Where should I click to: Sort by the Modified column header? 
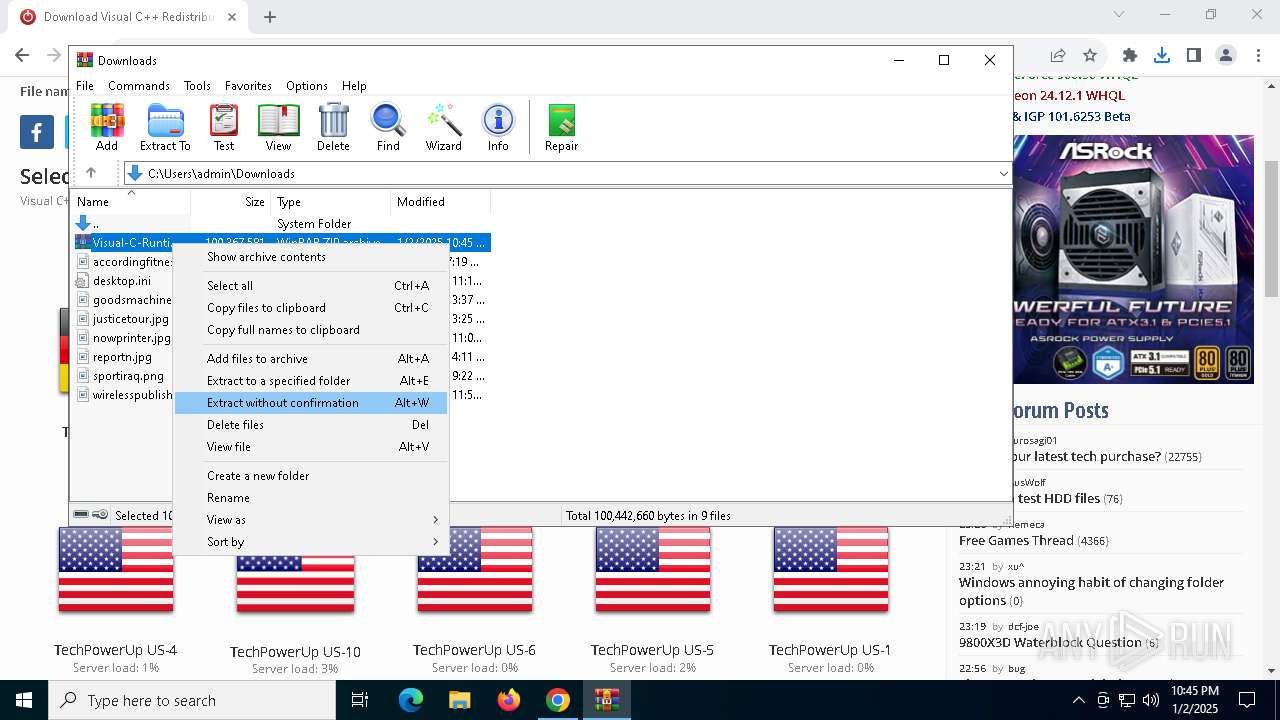click(440, 201)
